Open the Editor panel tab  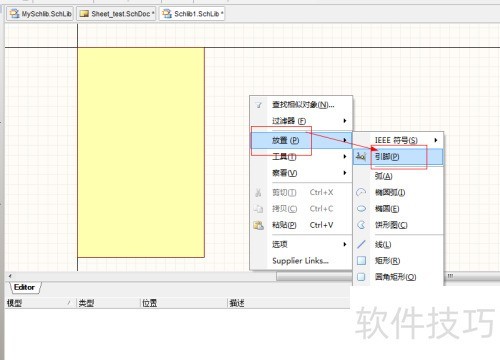tap(24, 287)
